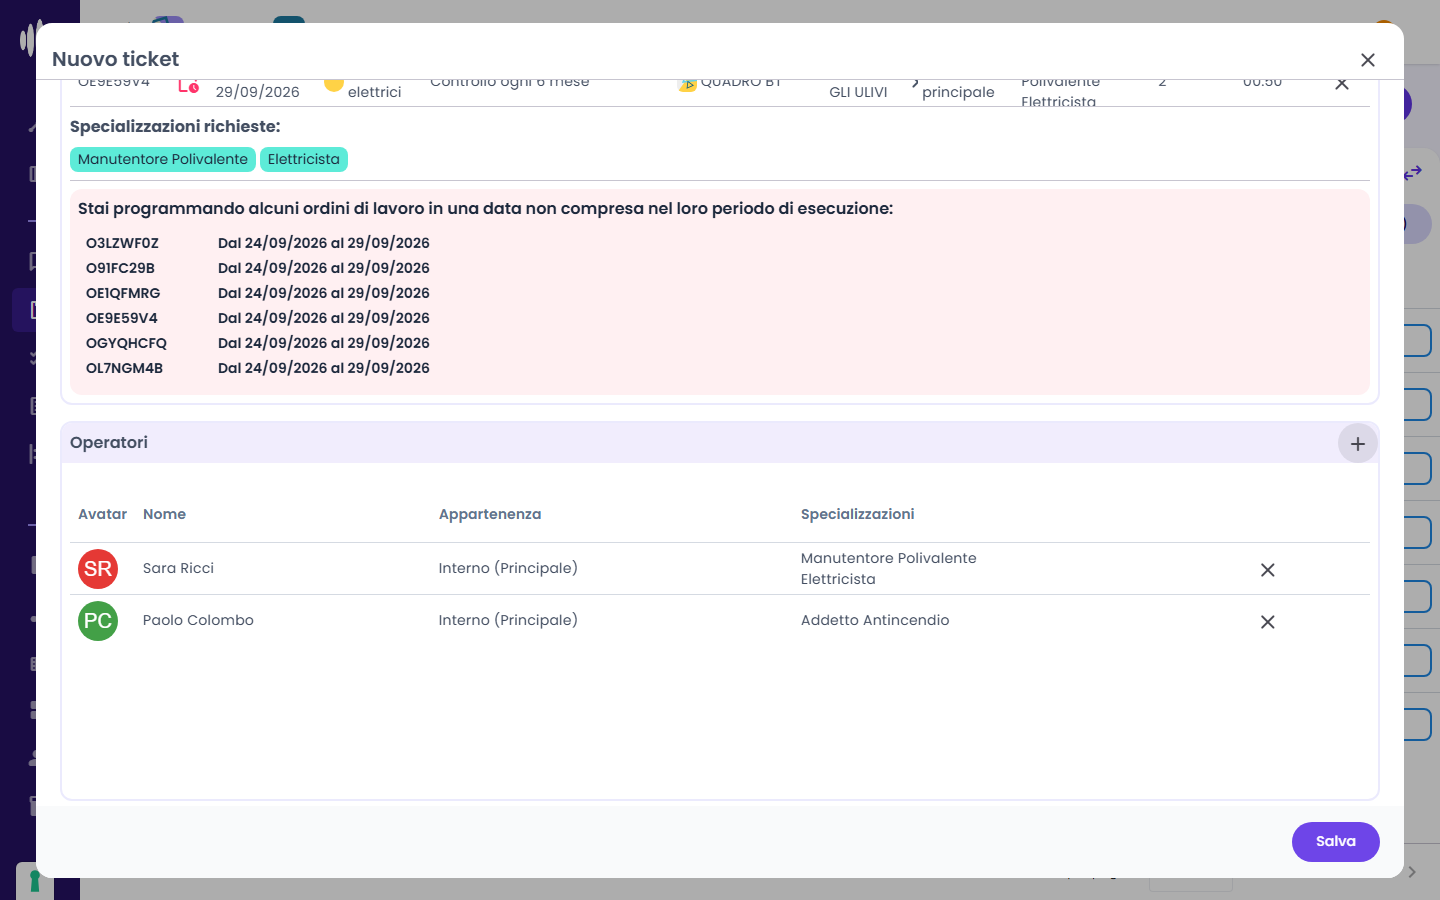
Task: Click work order code OE1QFMRG
Action: 123,293
